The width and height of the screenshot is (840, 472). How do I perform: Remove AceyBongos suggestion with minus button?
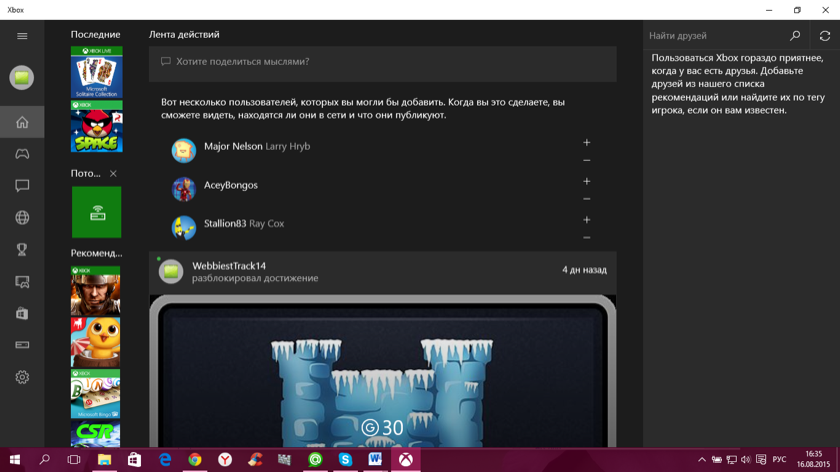(x=586, y=199)
